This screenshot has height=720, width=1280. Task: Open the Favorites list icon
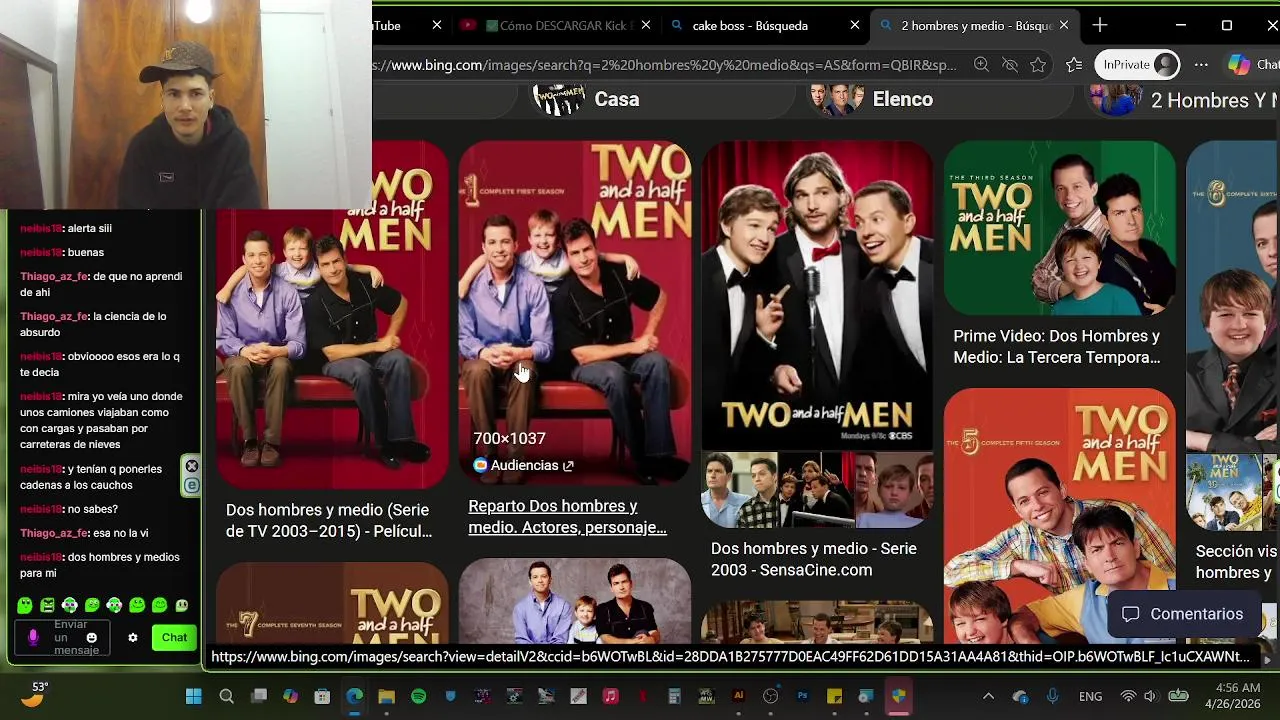click(1074, 65)
